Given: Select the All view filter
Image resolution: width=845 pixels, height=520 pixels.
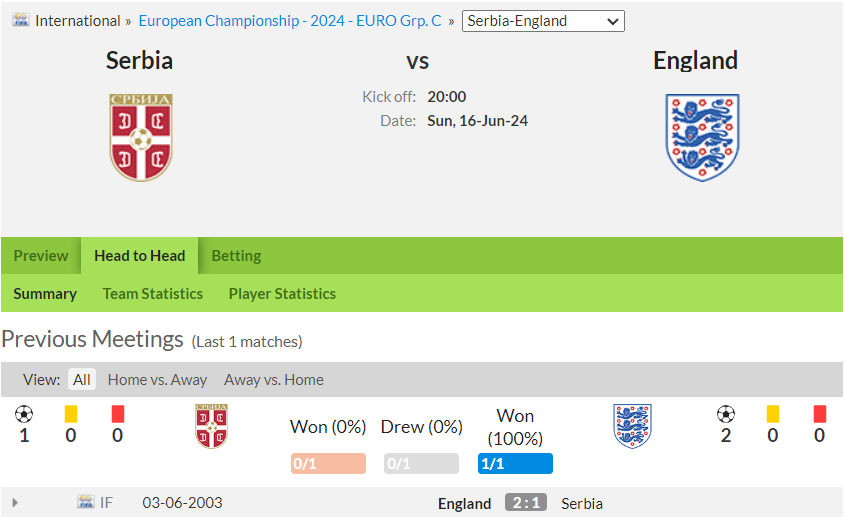Looking at the screenshot, I should coord(82,379).
